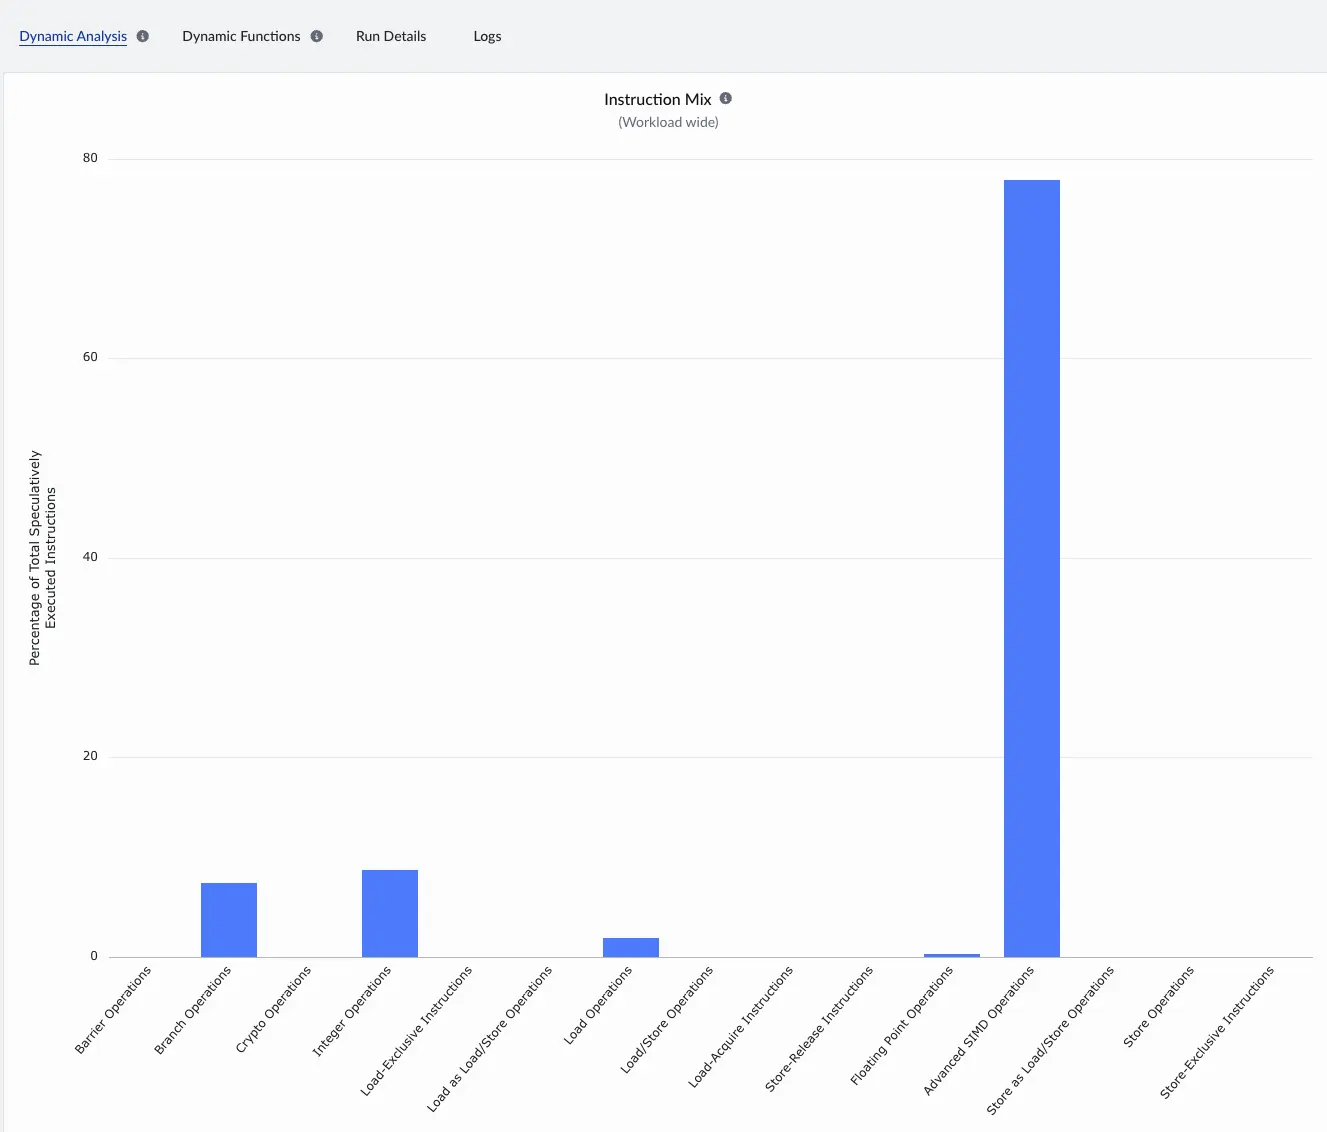
Task: Open the Dynamic Analysis tab
Action: 73,36
